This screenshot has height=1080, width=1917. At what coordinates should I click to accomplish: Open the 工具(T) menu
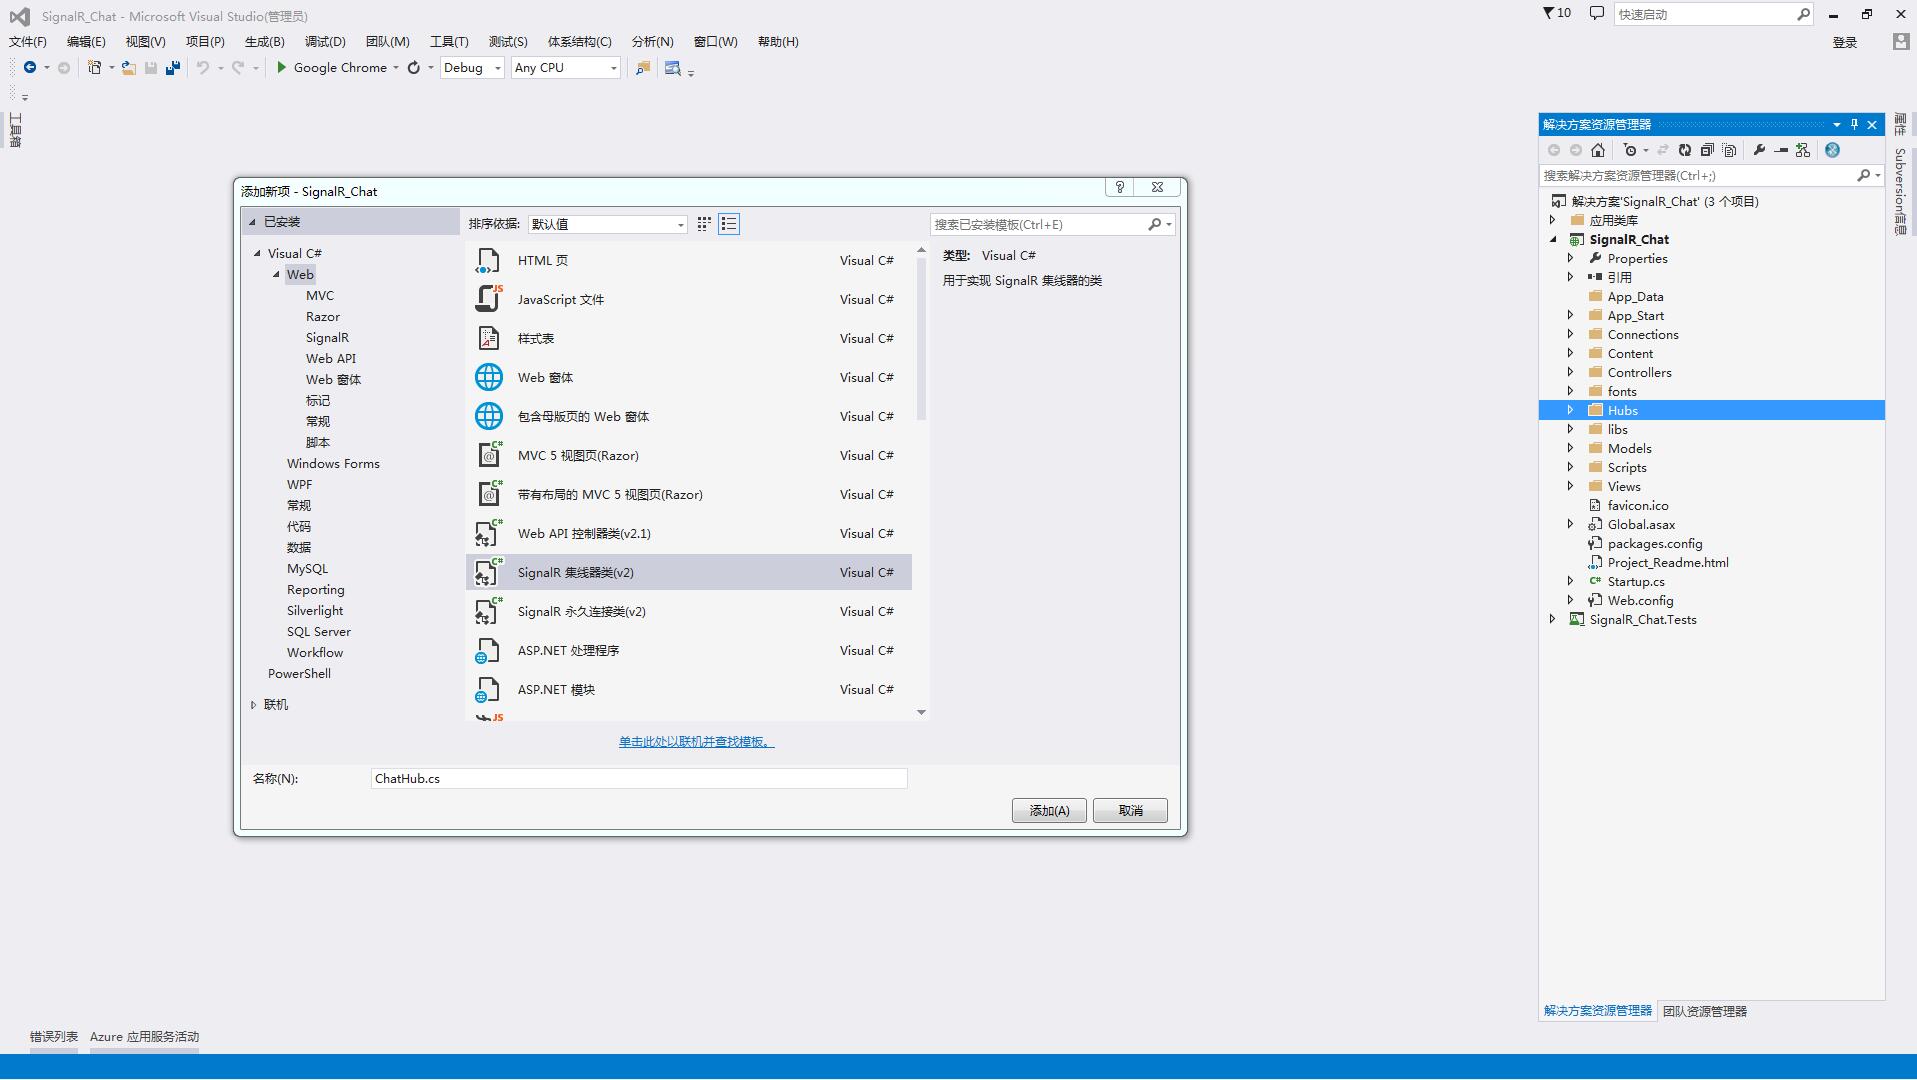pos(449,42)
